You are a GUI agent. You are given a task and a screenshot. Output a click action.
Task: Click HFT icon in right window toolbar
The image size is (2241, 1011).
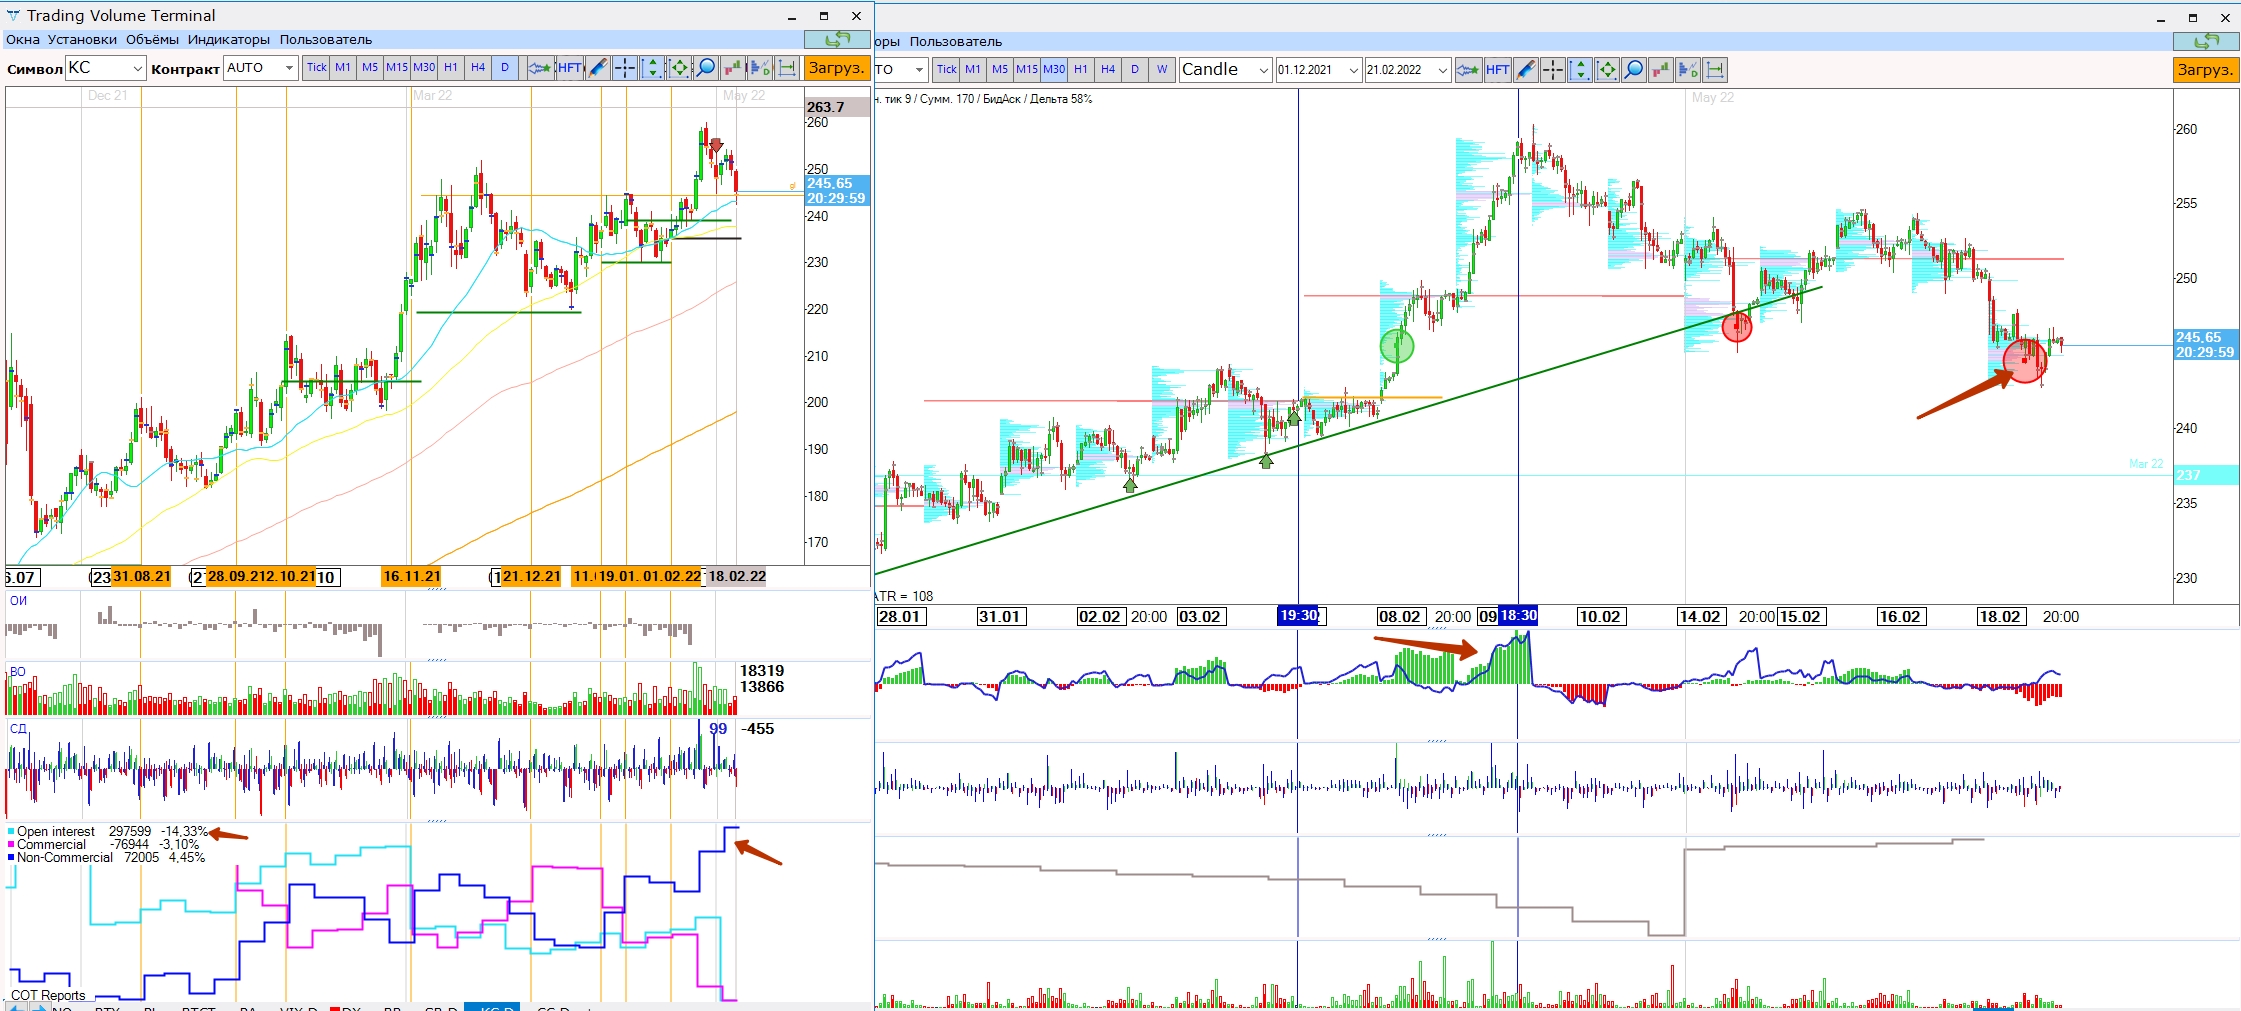pyautogui.click(x=1497, y=70)
